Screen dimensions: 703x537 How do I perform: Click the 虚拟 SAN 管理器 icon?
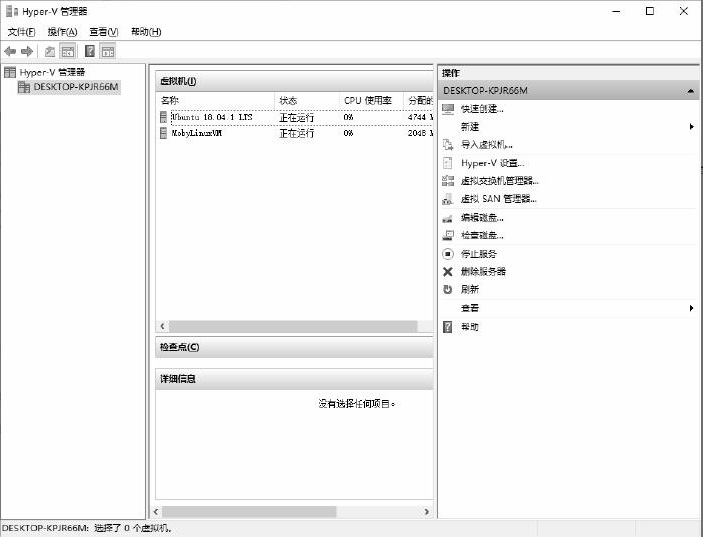click(x=447, y=199)
